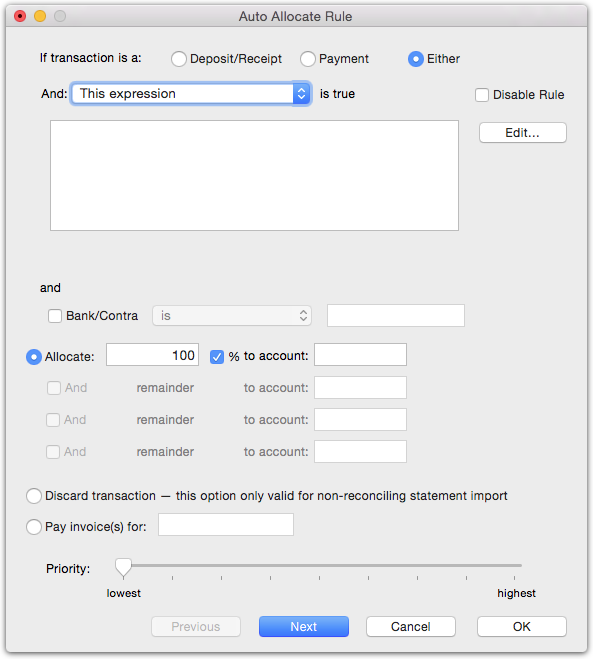The width and height of the screenshot is (593, 659).
Task: Choose the Pay invoice(s) for option
Action: (x=34, y=527)
